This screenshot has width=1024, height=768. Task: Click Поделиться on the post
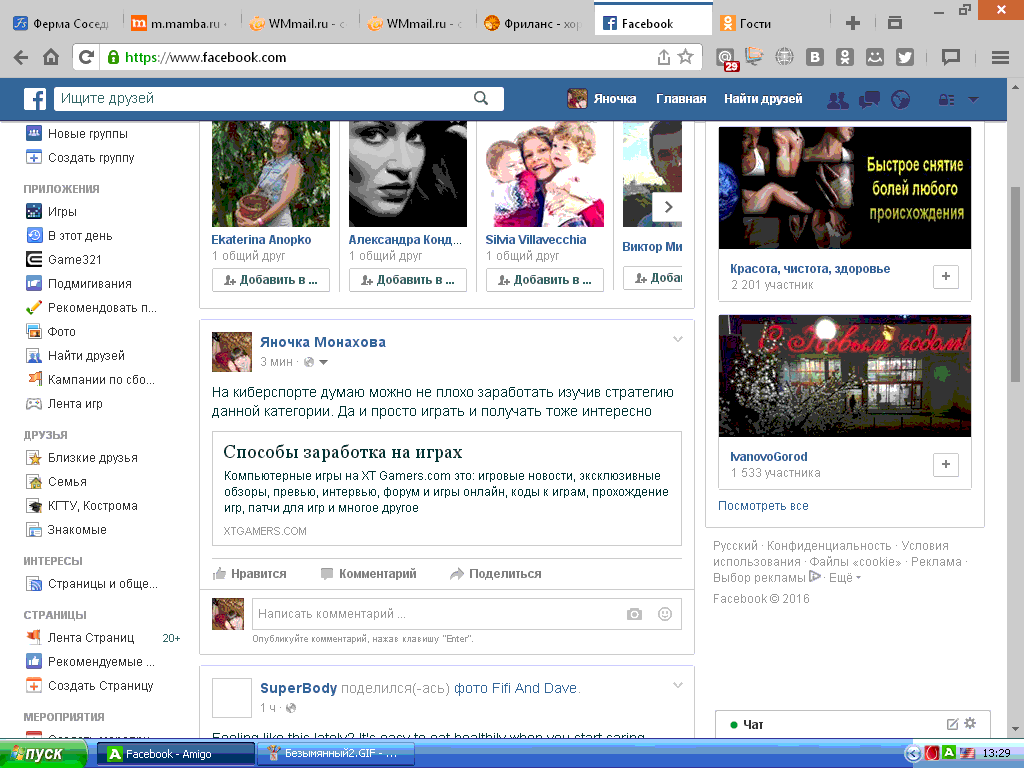tap(496, 574)
